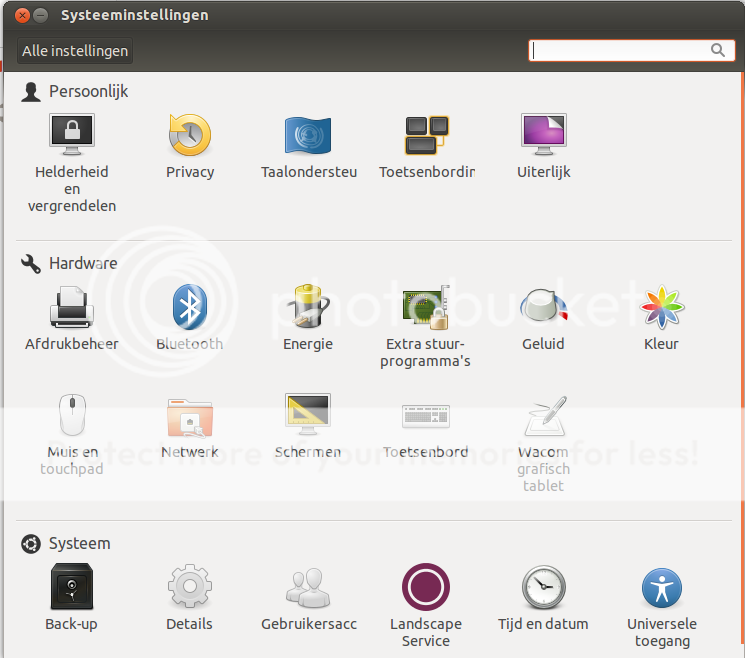
Task: Open Landscape Service settings
Action: (x=426, y=588)
